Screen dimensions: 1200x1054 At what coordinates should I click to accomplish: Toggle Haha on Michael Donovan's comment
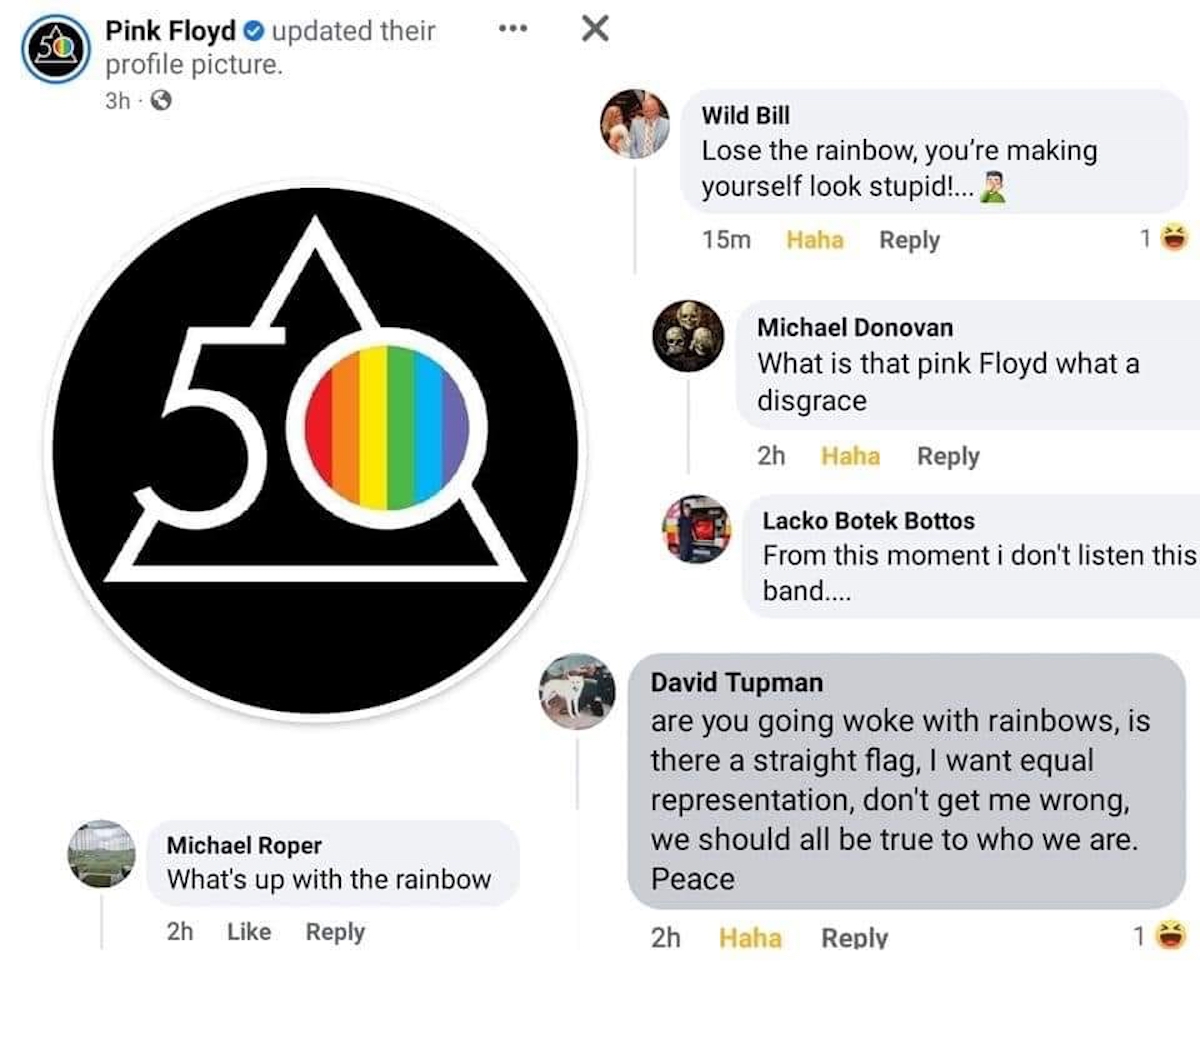point(850,456)
